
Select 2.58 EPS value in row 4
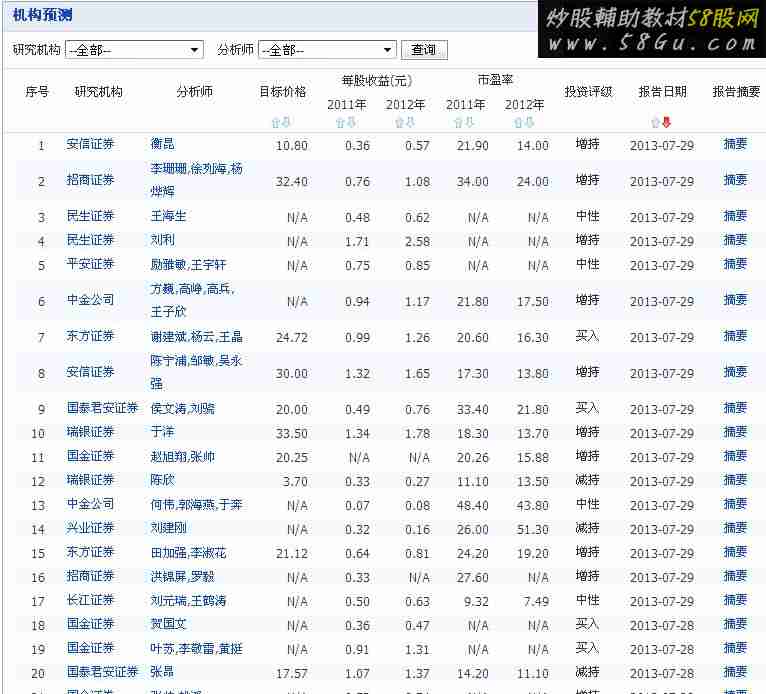point(418,241)
